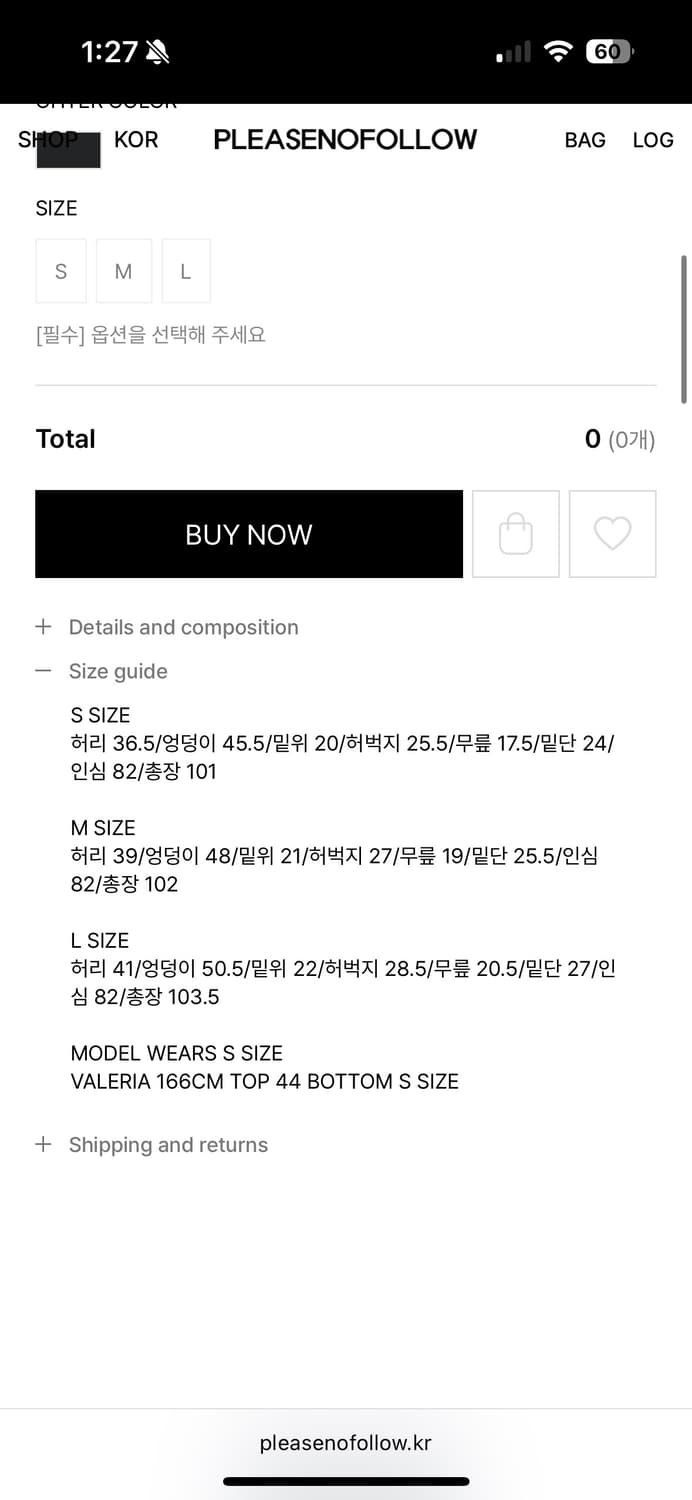Tap LOG to open the login page
692x1500 pixels.
point(652,140)
